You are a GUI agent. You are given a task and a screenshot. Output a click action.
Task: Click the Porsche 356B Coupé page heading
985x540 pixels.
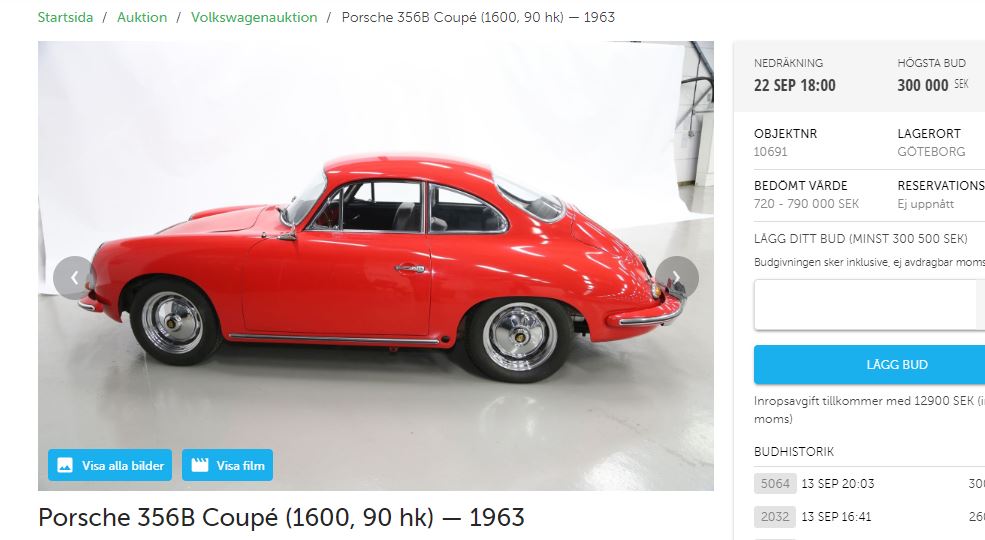281,517
